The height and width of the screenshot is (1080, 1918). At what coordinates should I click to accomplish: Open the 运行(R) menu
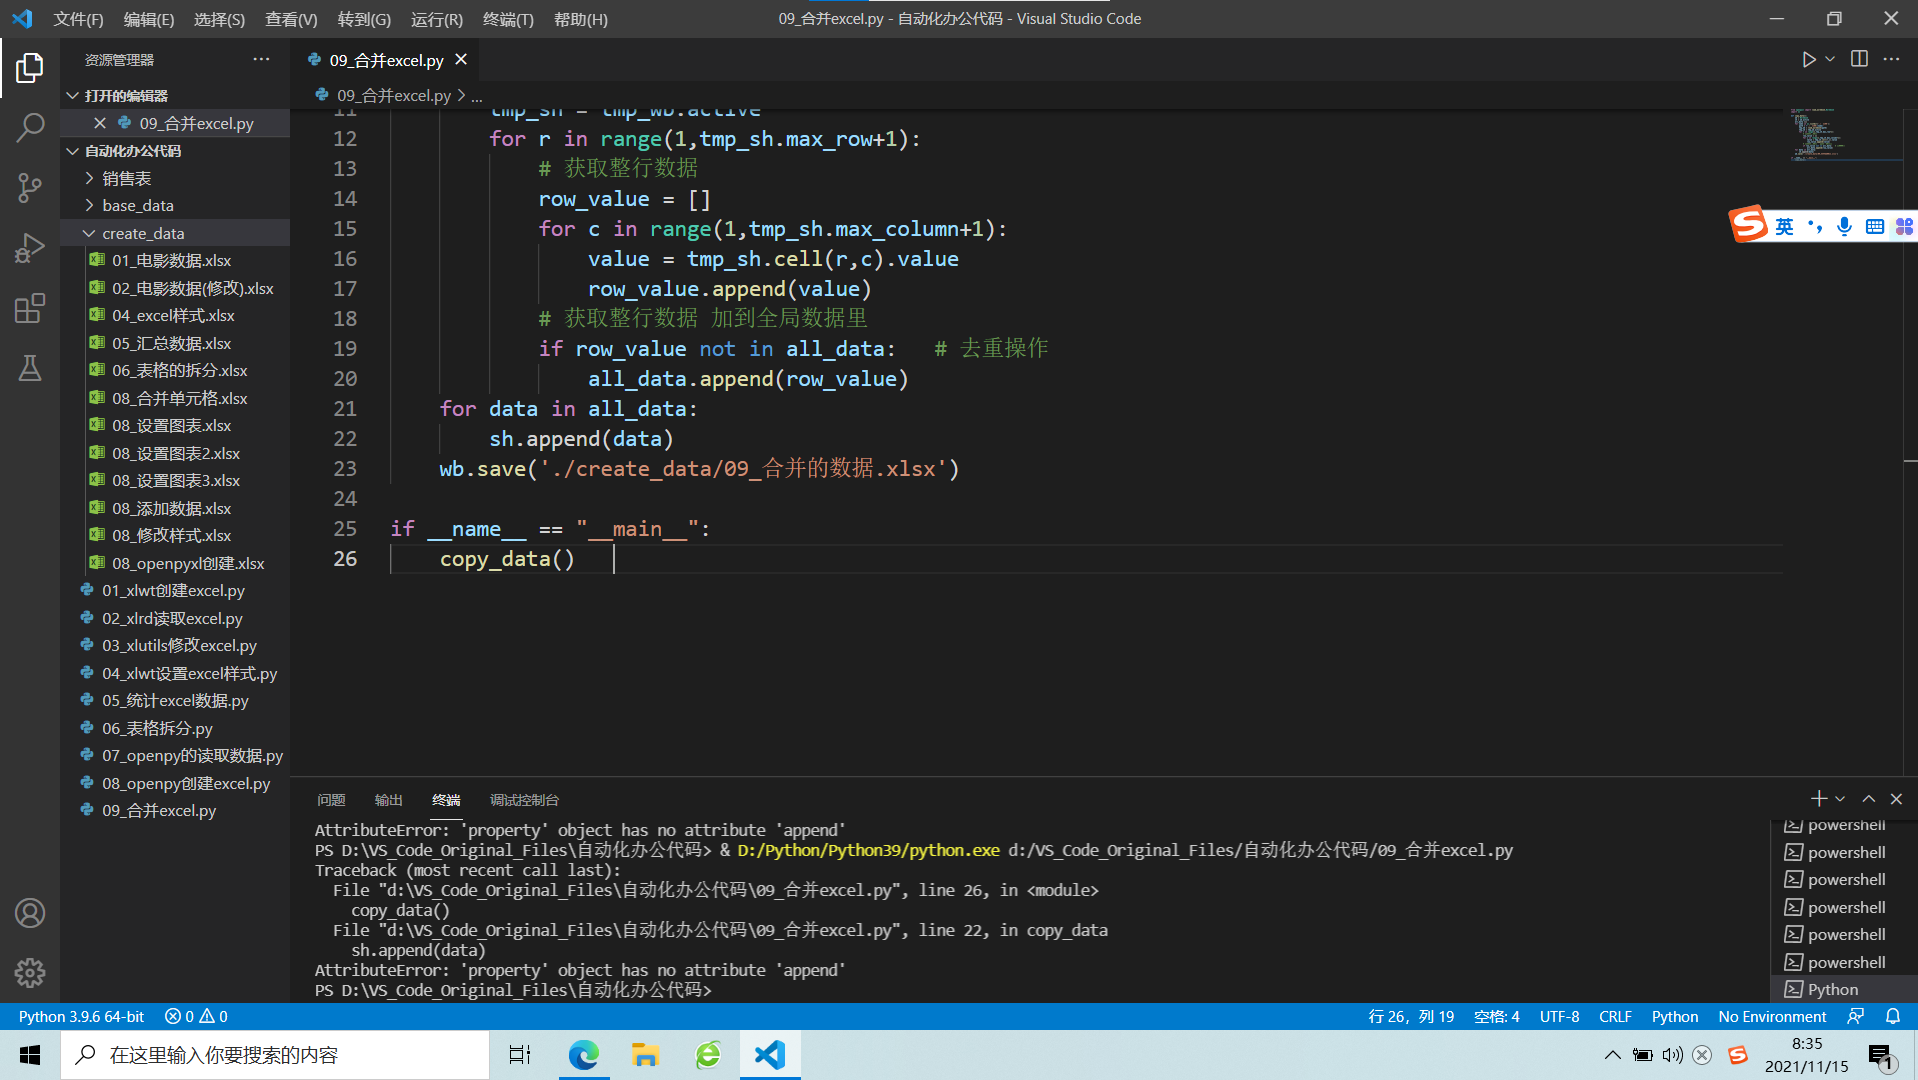click(x=436, y=19)
